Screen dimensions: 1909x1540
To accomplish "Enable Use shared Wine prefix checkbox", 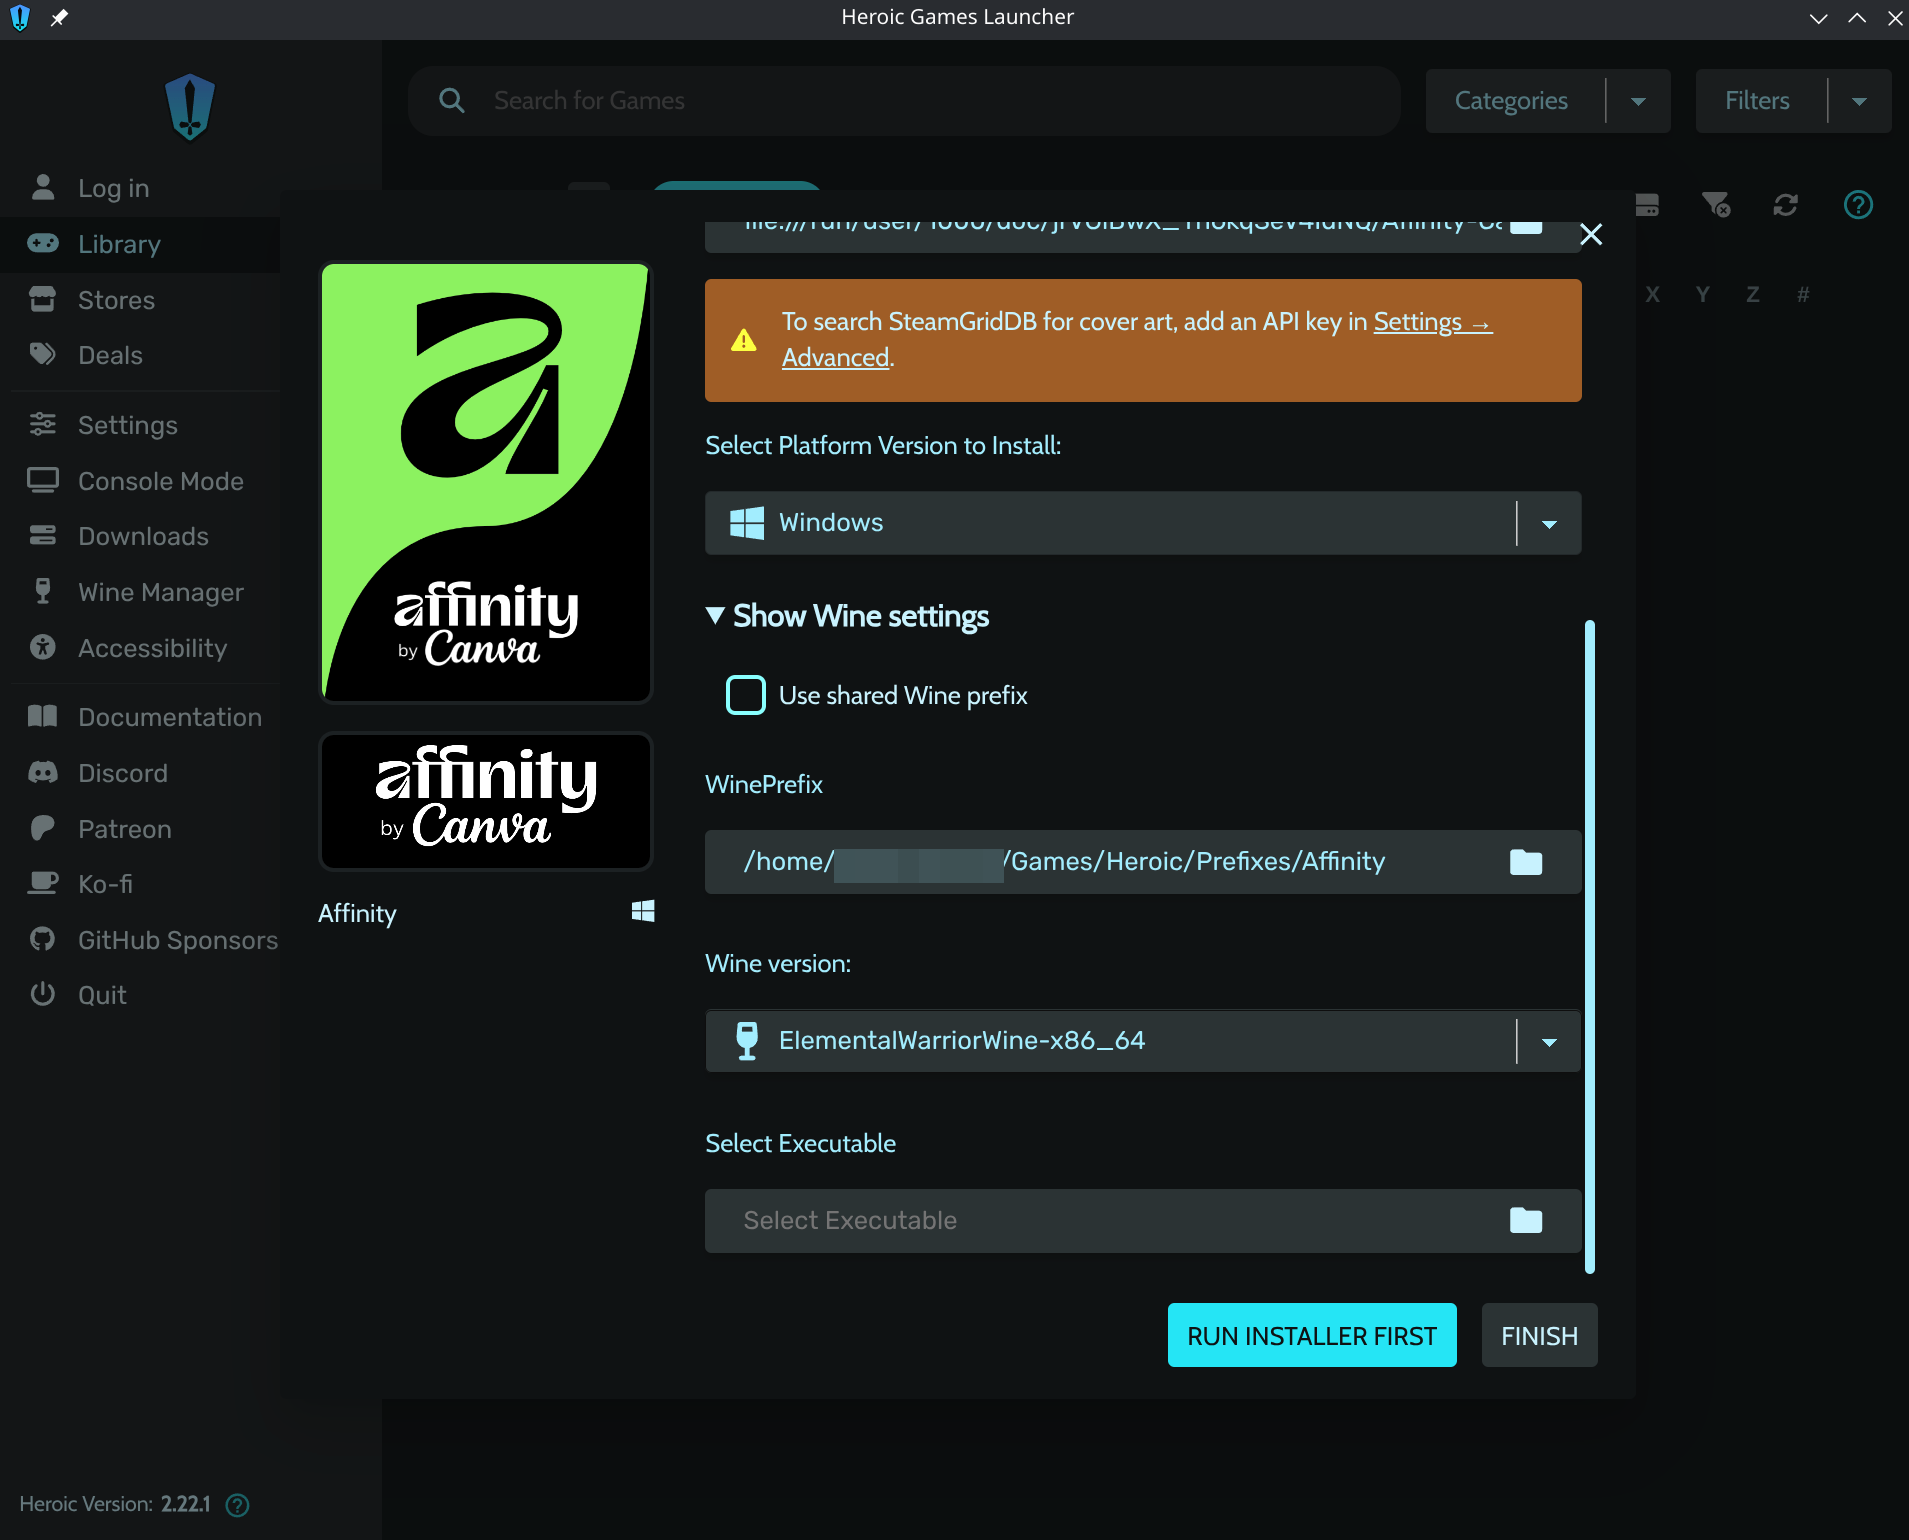I will [x=746, y=695].
